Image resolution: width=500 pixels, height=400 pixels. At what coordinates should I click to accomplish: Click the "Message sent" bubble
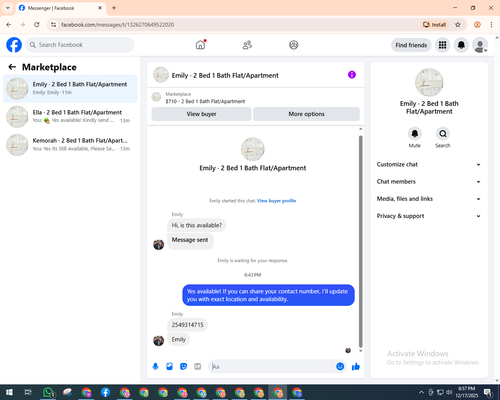(190, 240)
